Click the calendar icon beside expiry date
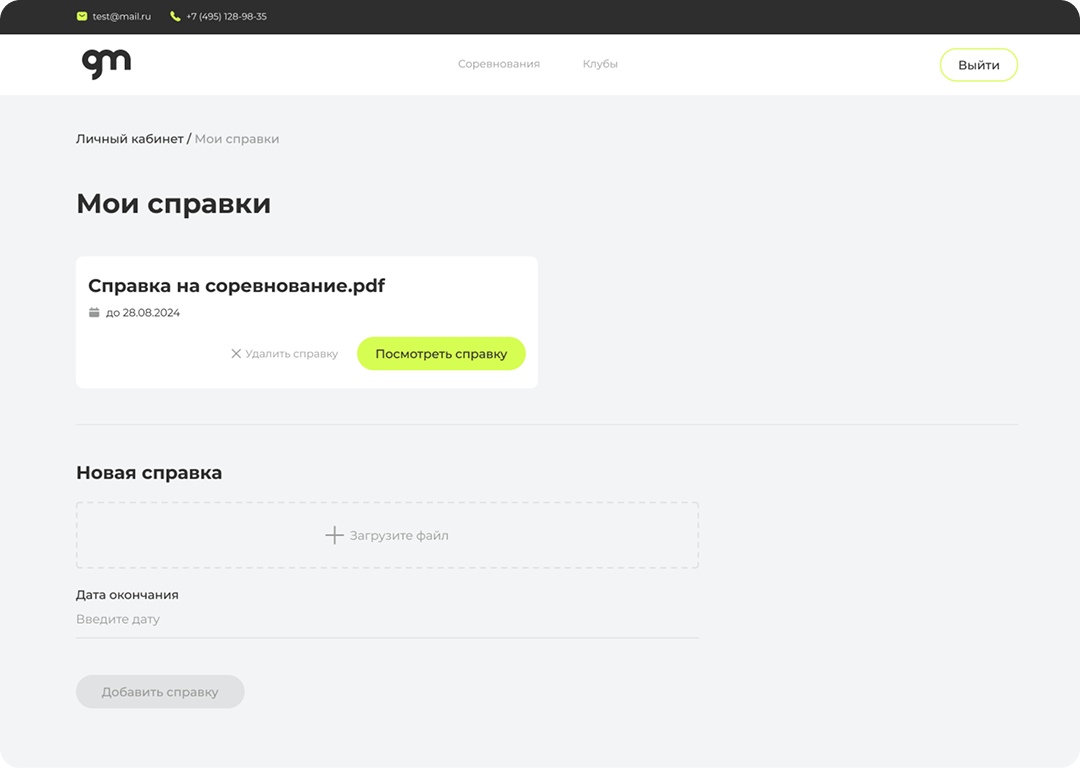The width and height of the screenshot is (1080, 768). (x=94, y=313)
